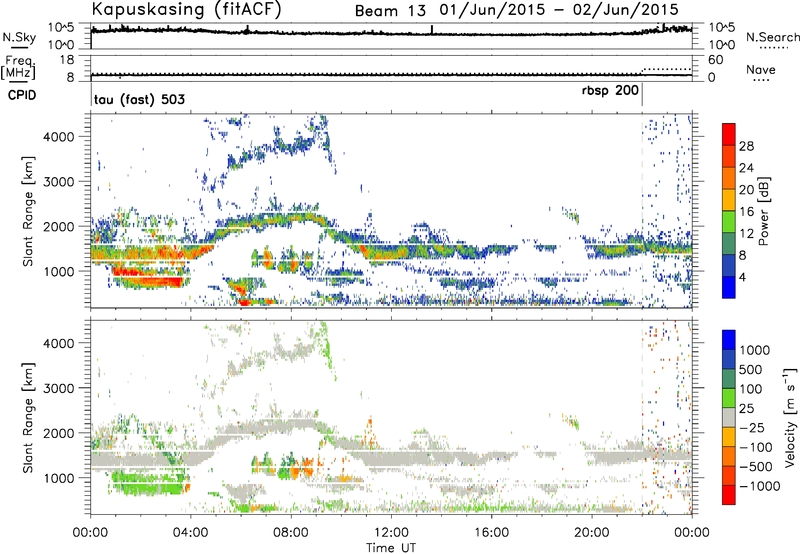Pick the bright green Velocity segment between 25 and 100

coord(729,398)
